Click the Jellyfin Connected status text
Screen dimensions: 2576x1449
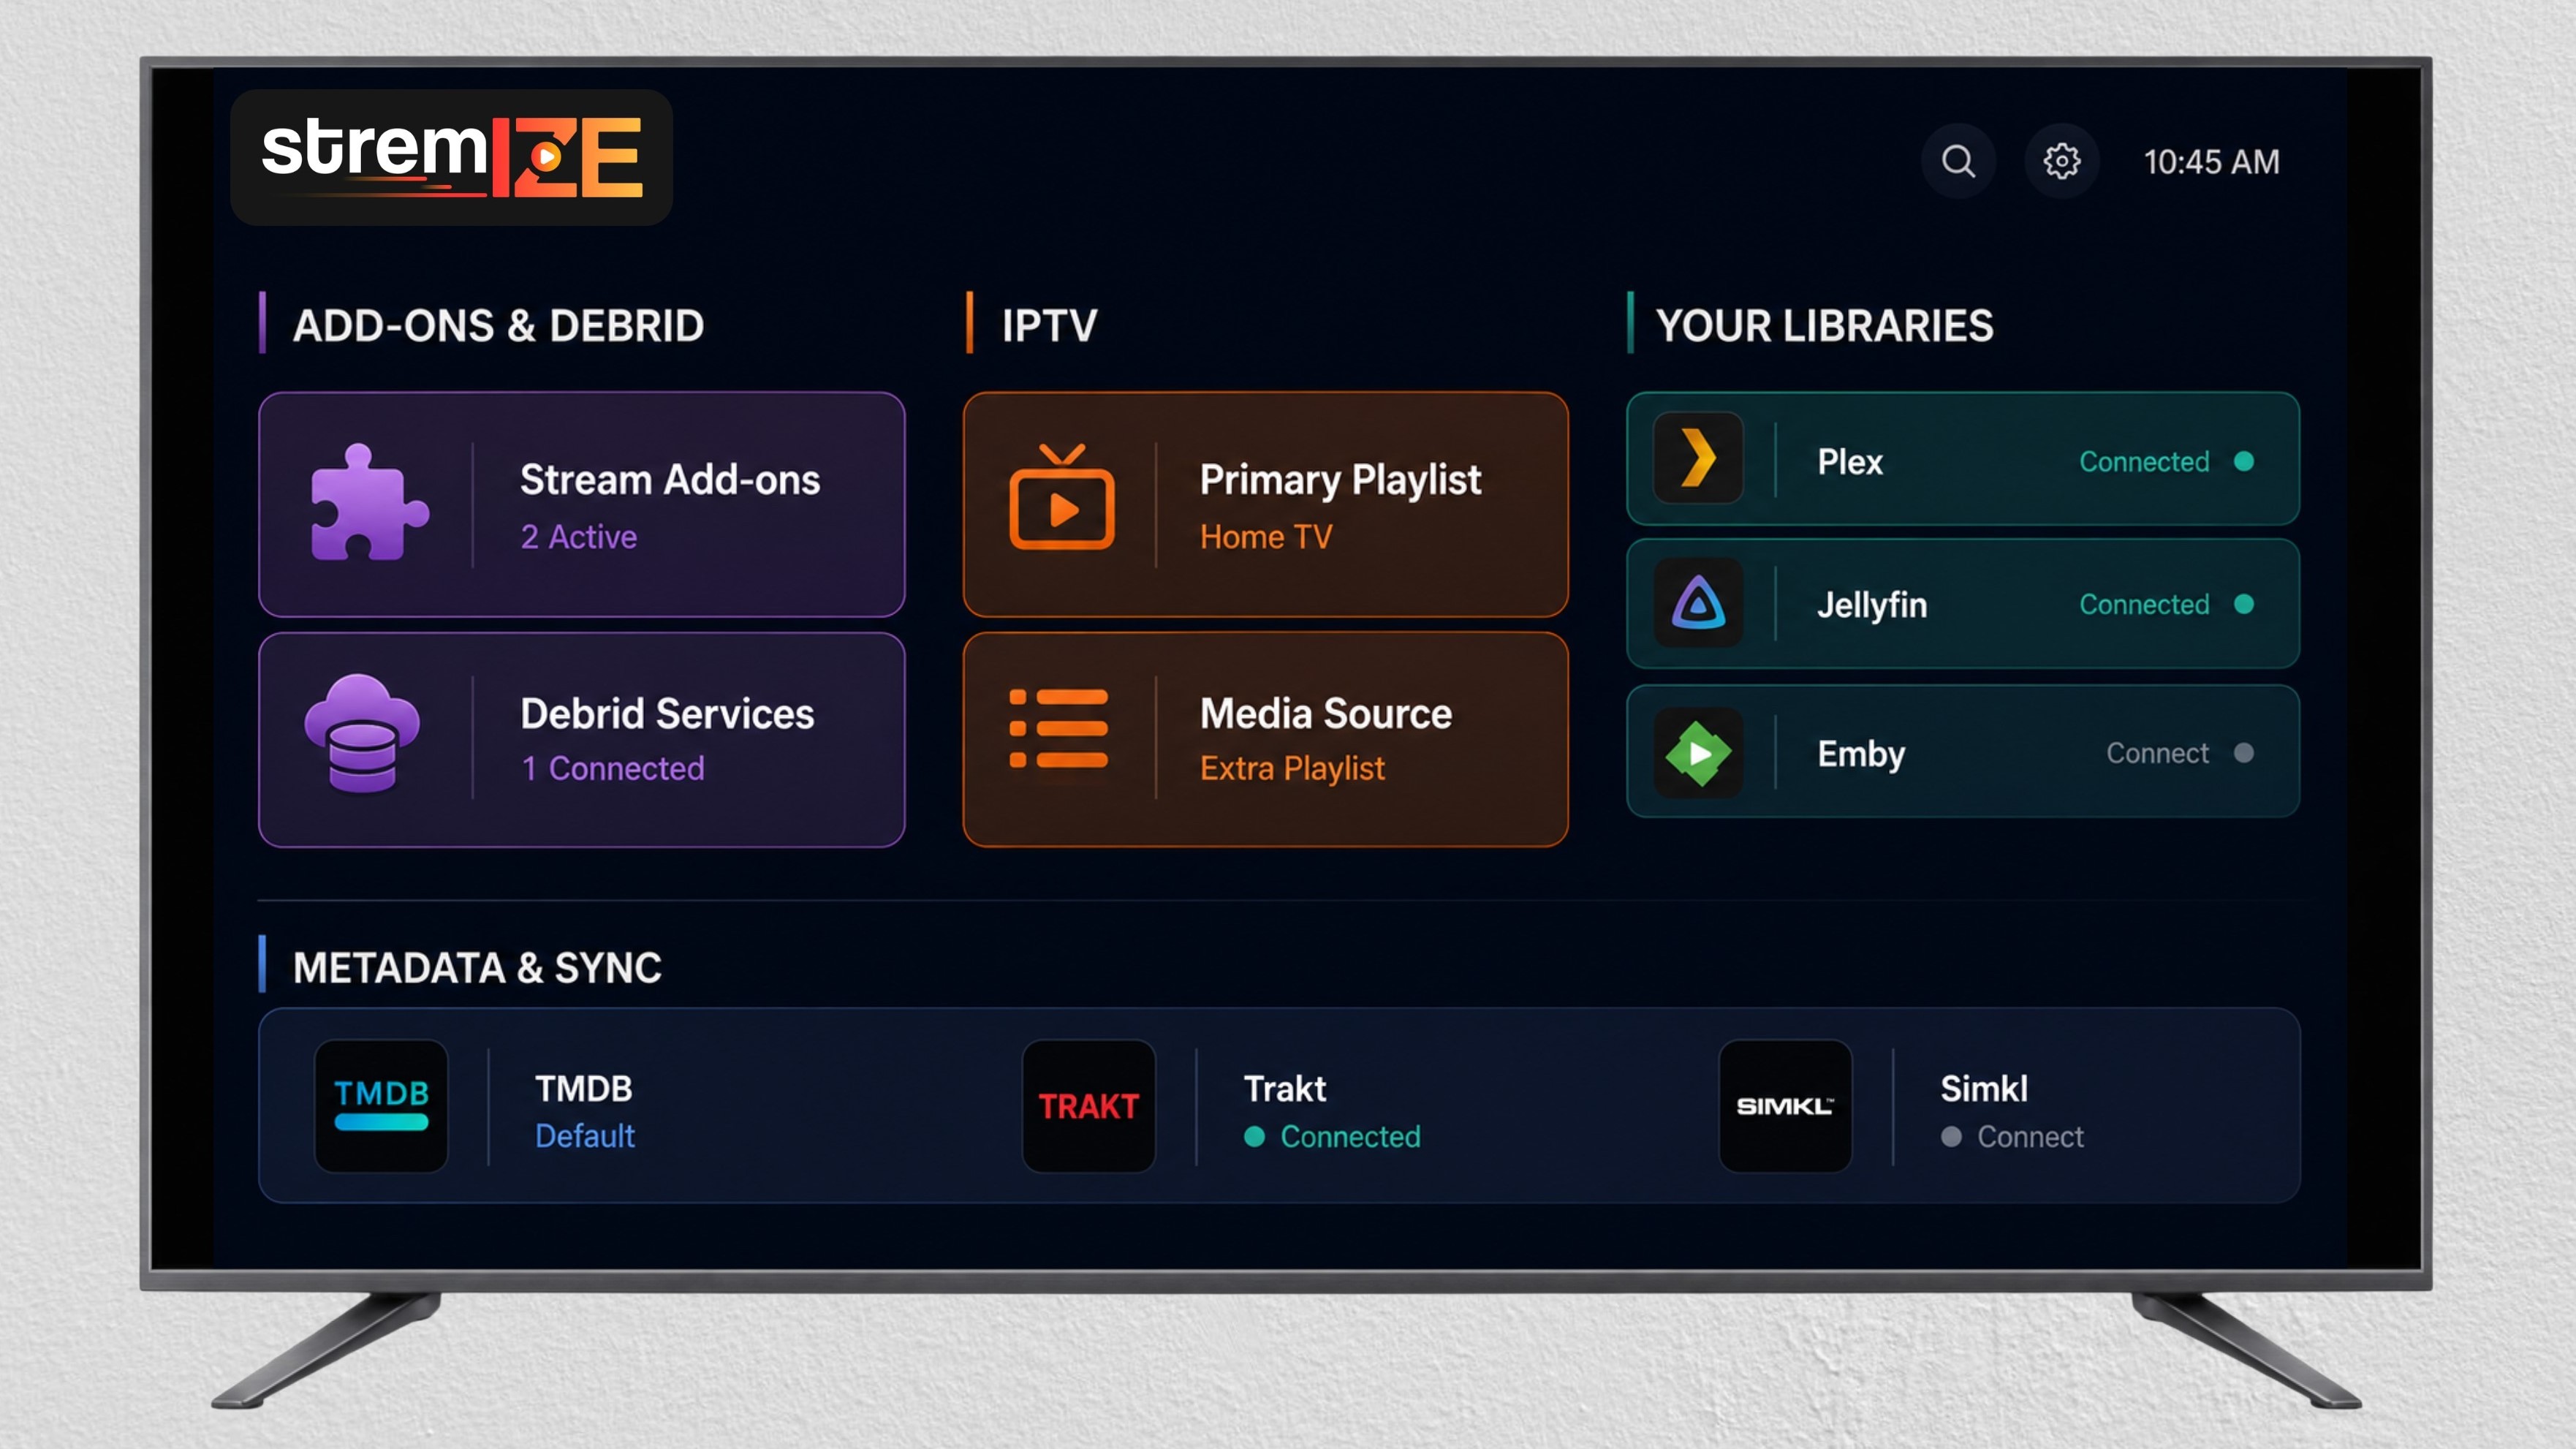click(2144, 605)
